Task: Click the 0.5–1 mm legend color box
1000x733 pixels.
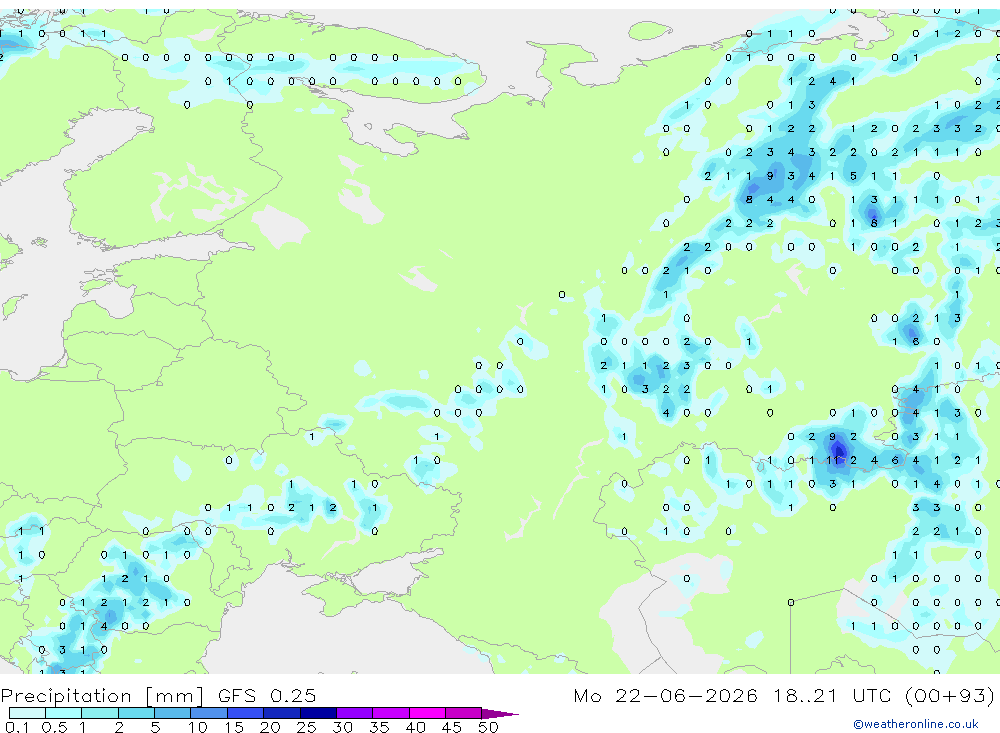Action: [x=64, y=713]
